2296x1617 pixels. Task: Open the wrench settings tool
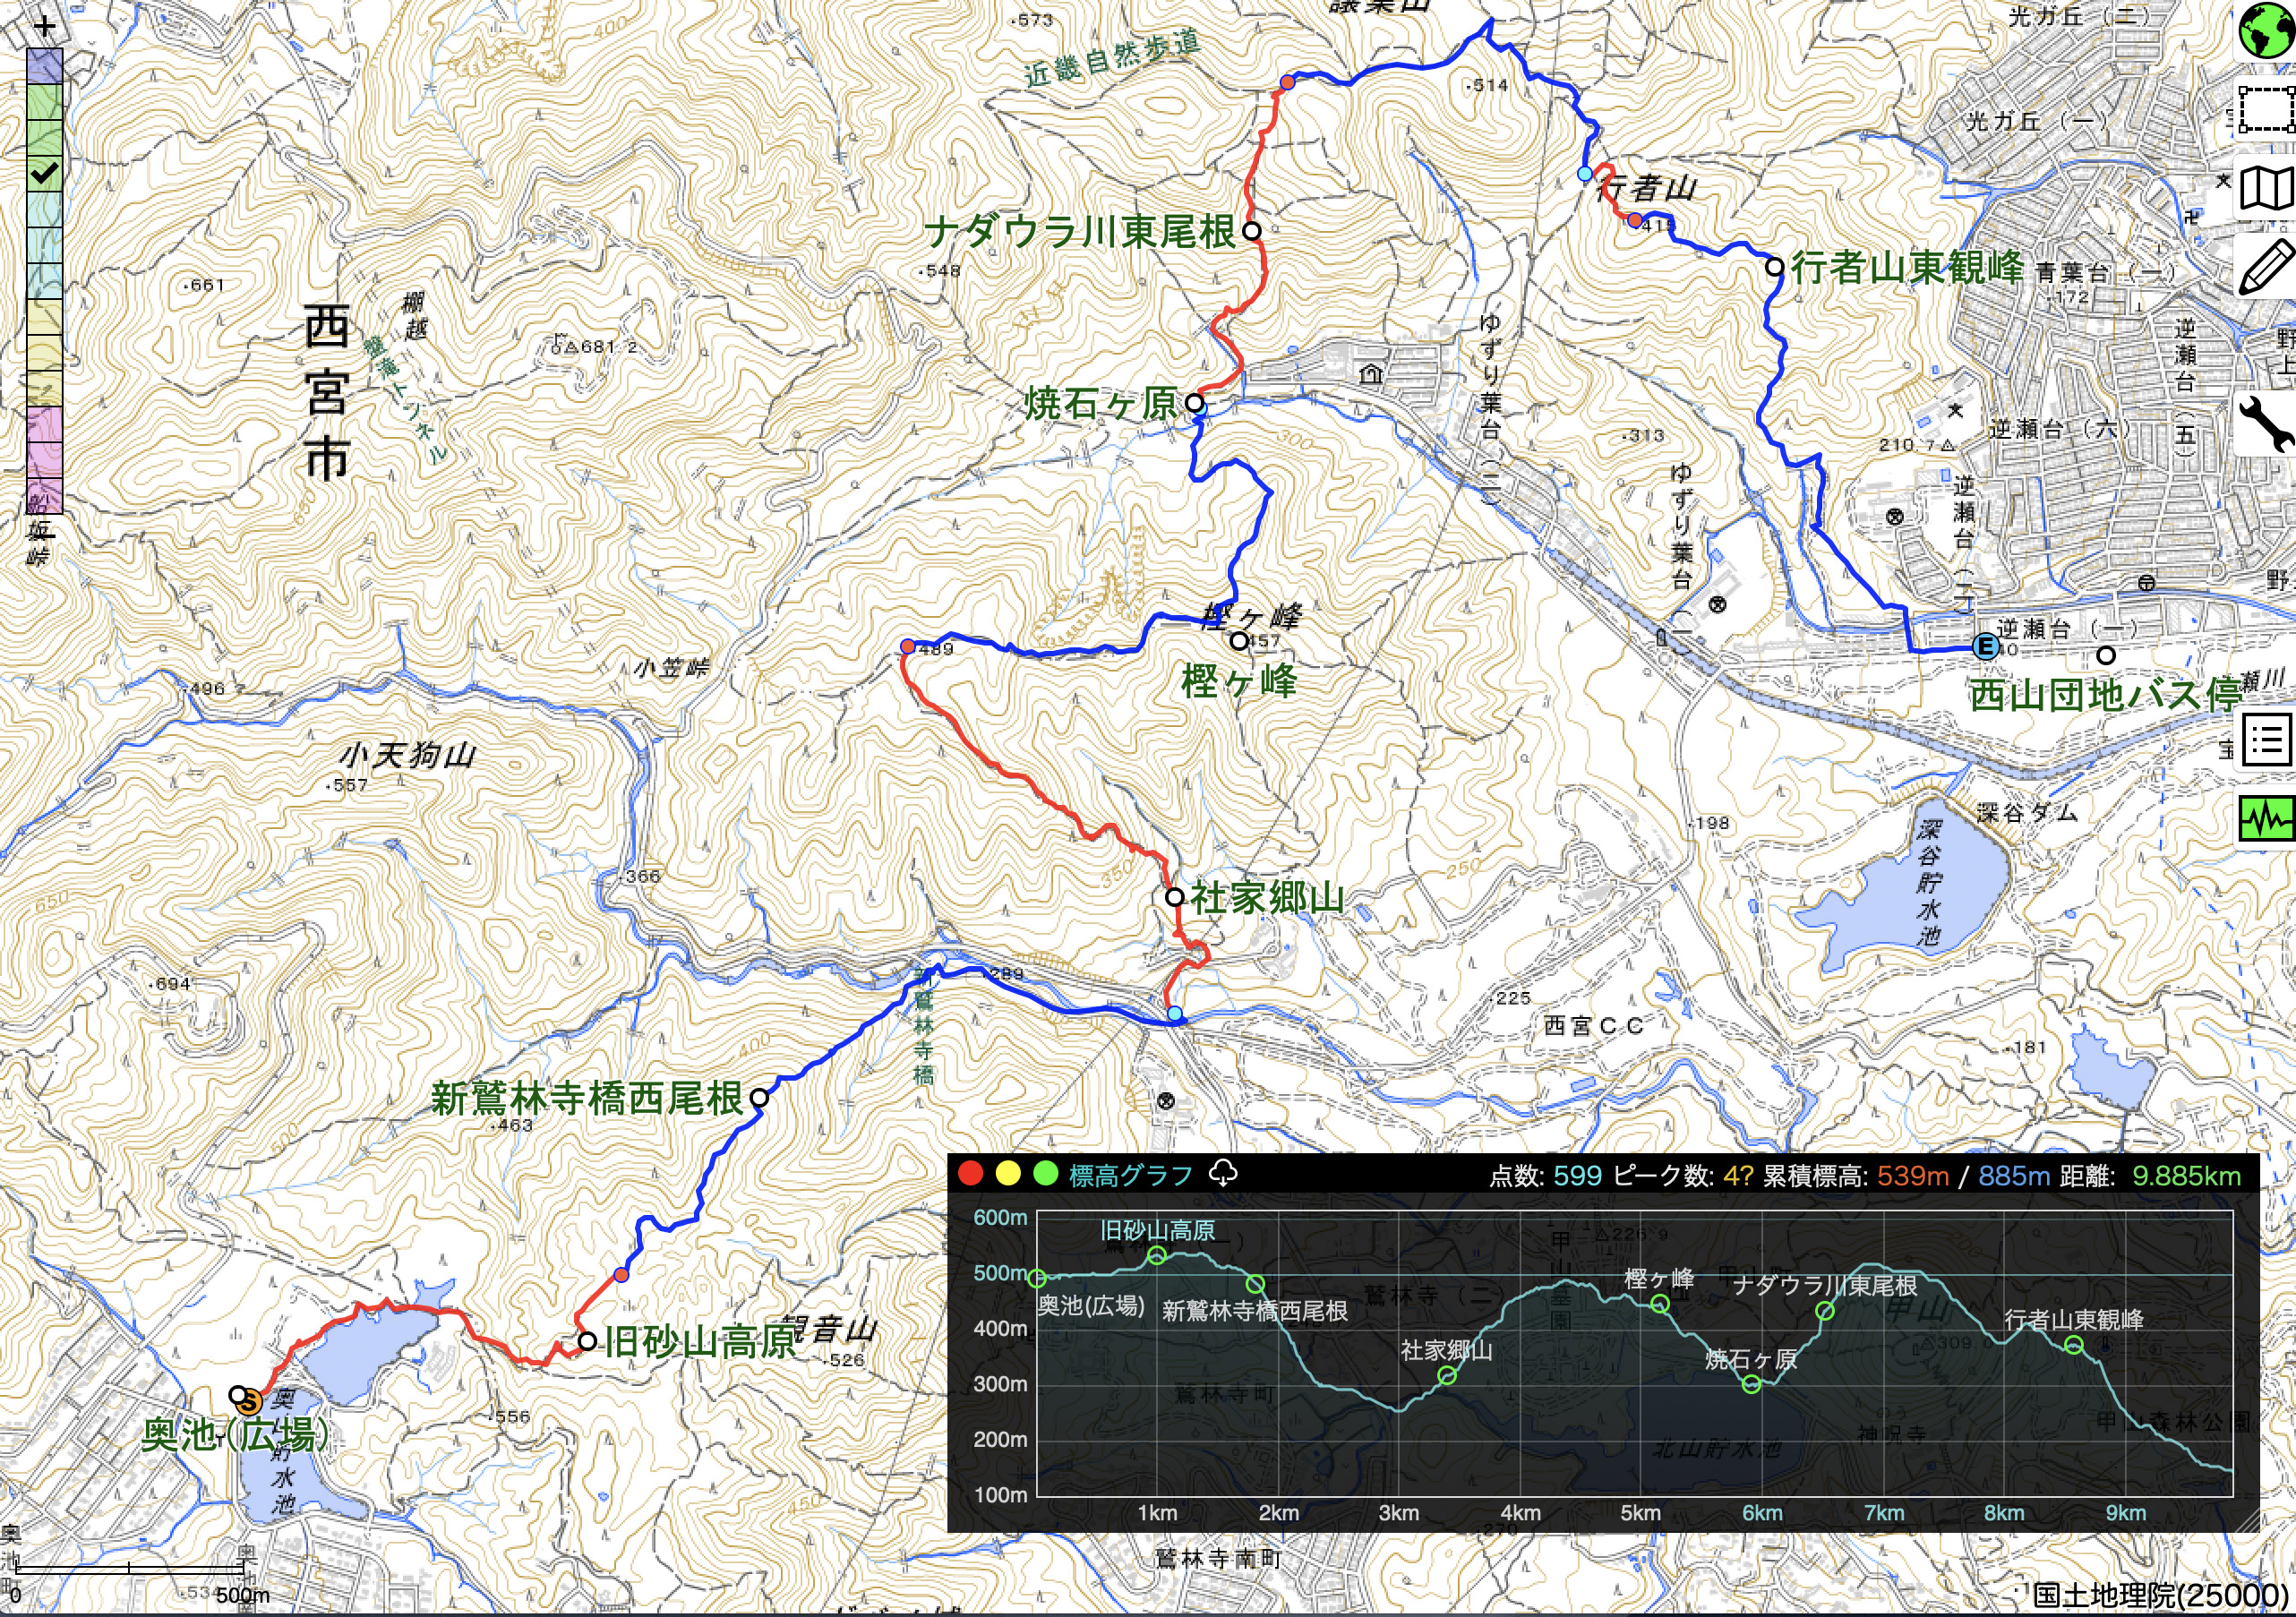(2266, 424)
